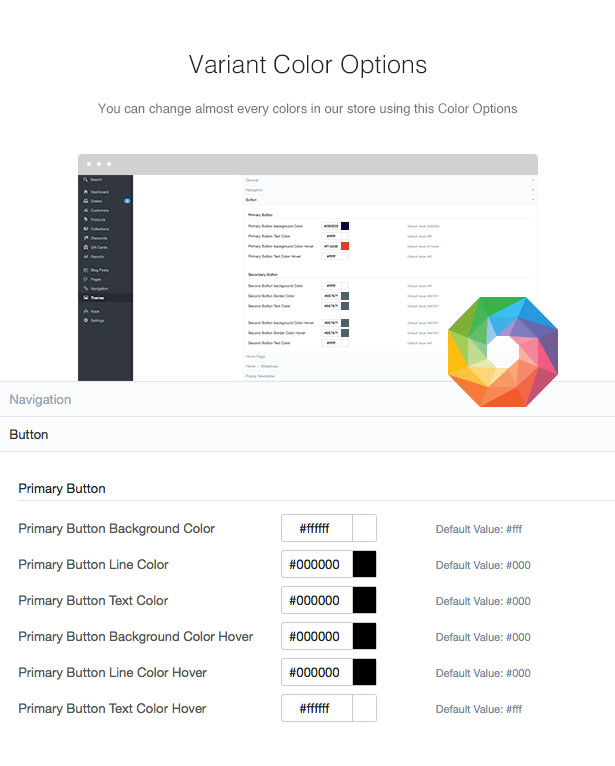Open the Apps item in the sidebar
The image size is (615, 766).
coord(92,311)
